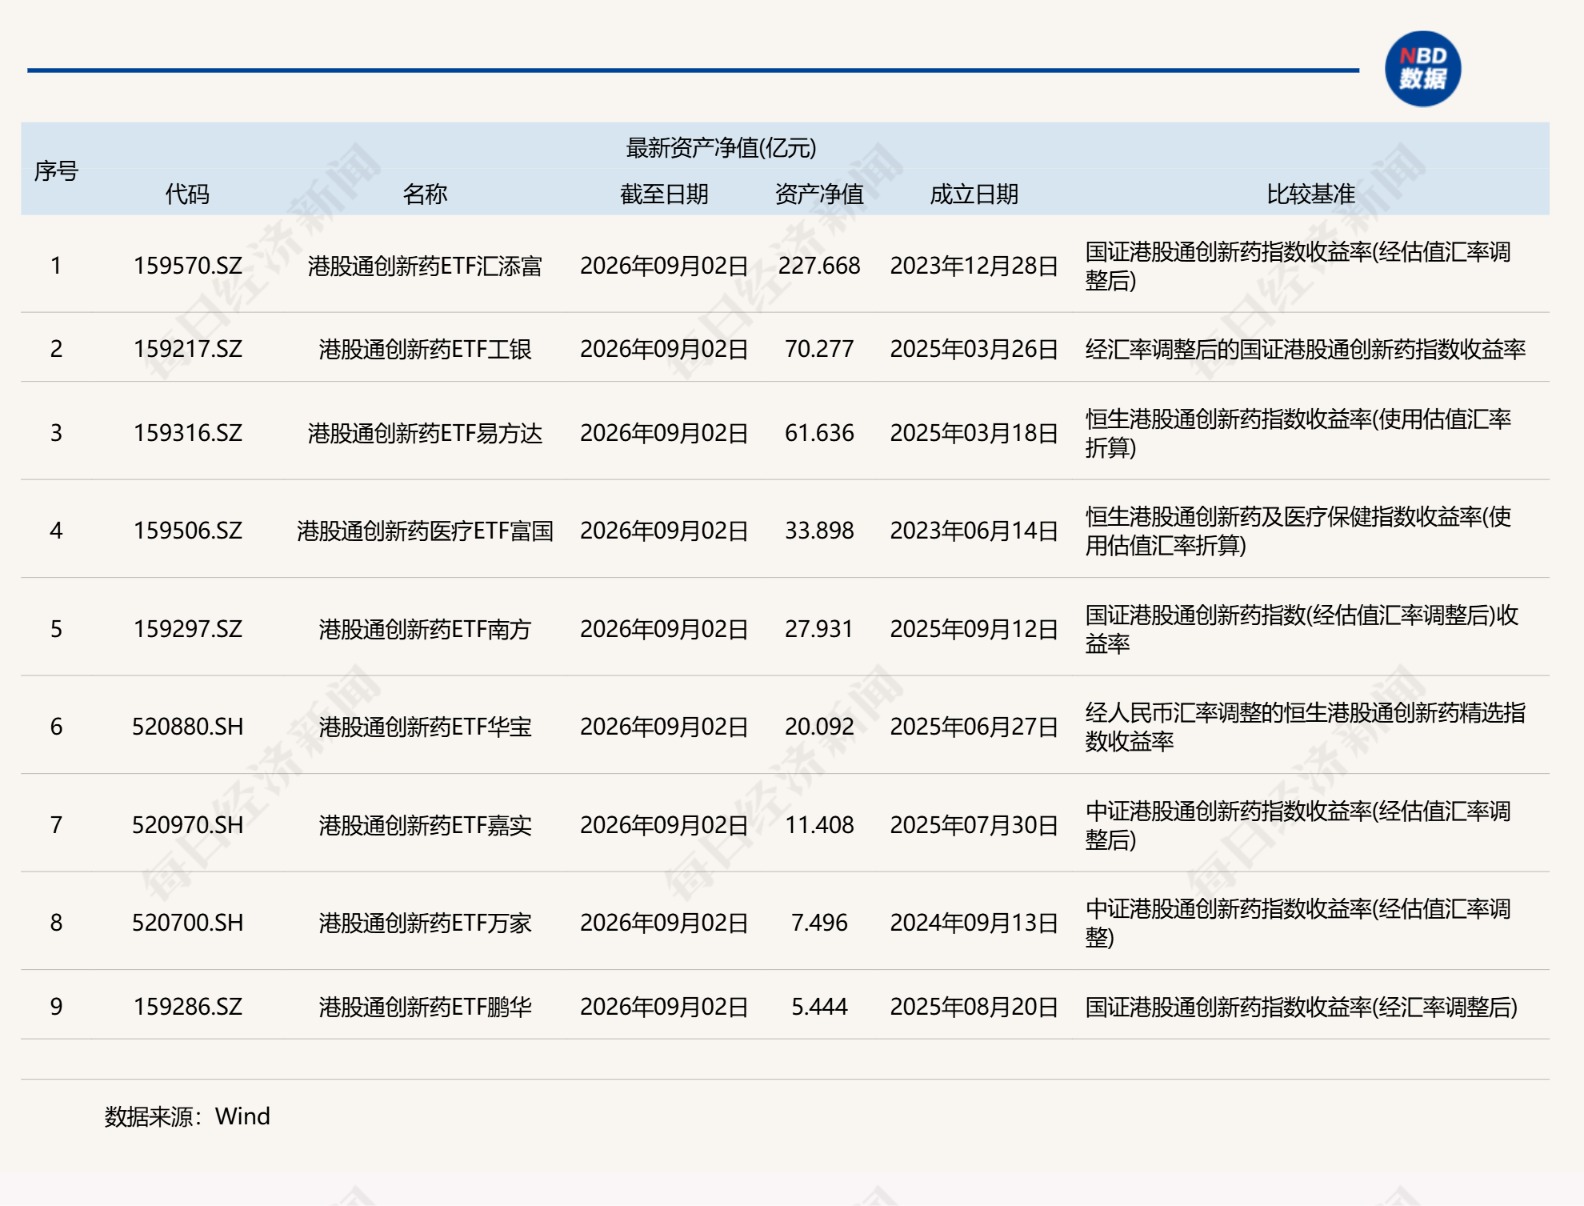Click 港股通创新药医疗ETF富国 fund name
Viewport: 1584px width, 1206px height.
pos(425,531)
